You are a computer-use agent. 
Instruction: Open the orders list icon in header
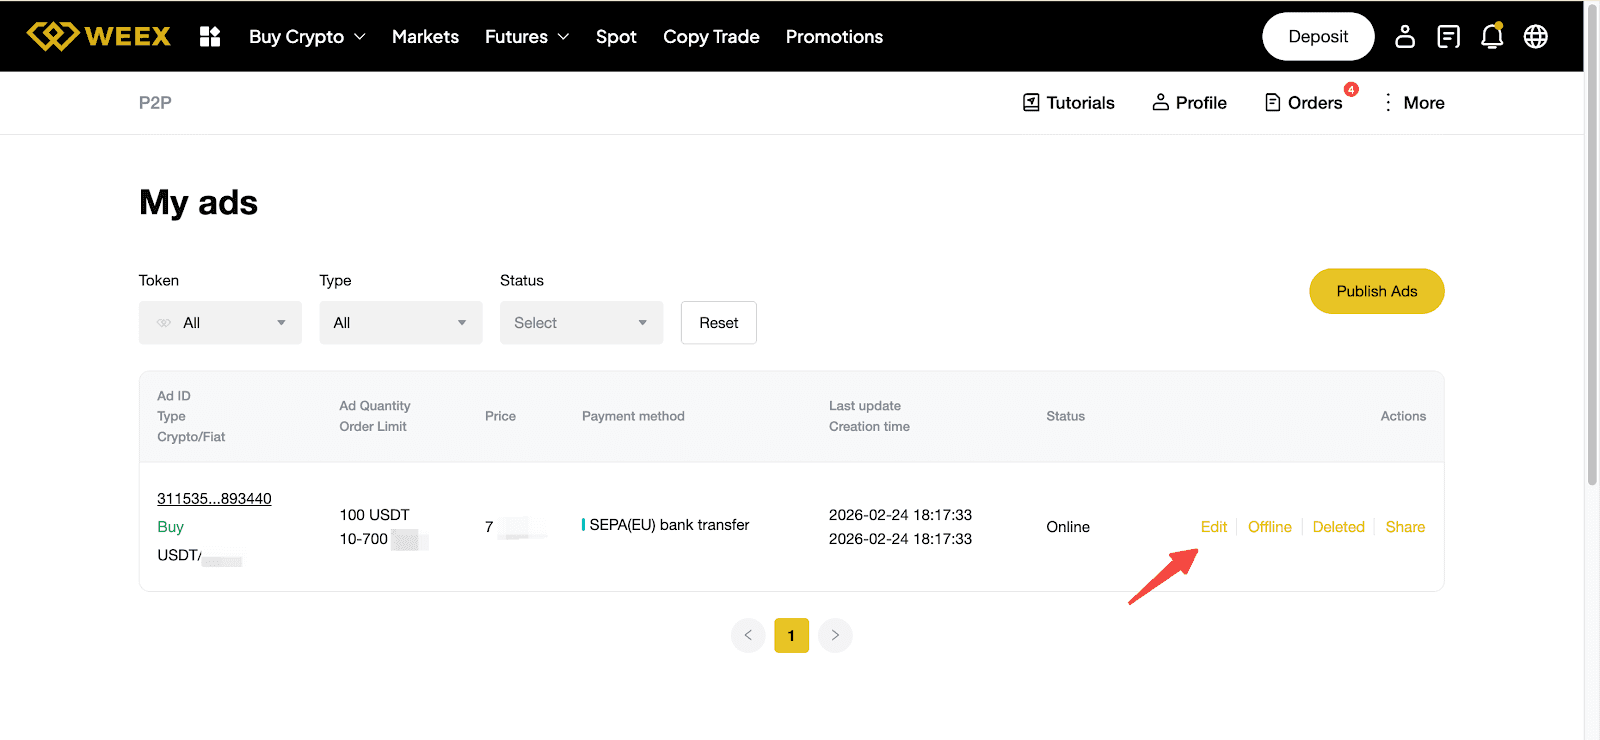pyautogui.click(x=1448, y=36)
